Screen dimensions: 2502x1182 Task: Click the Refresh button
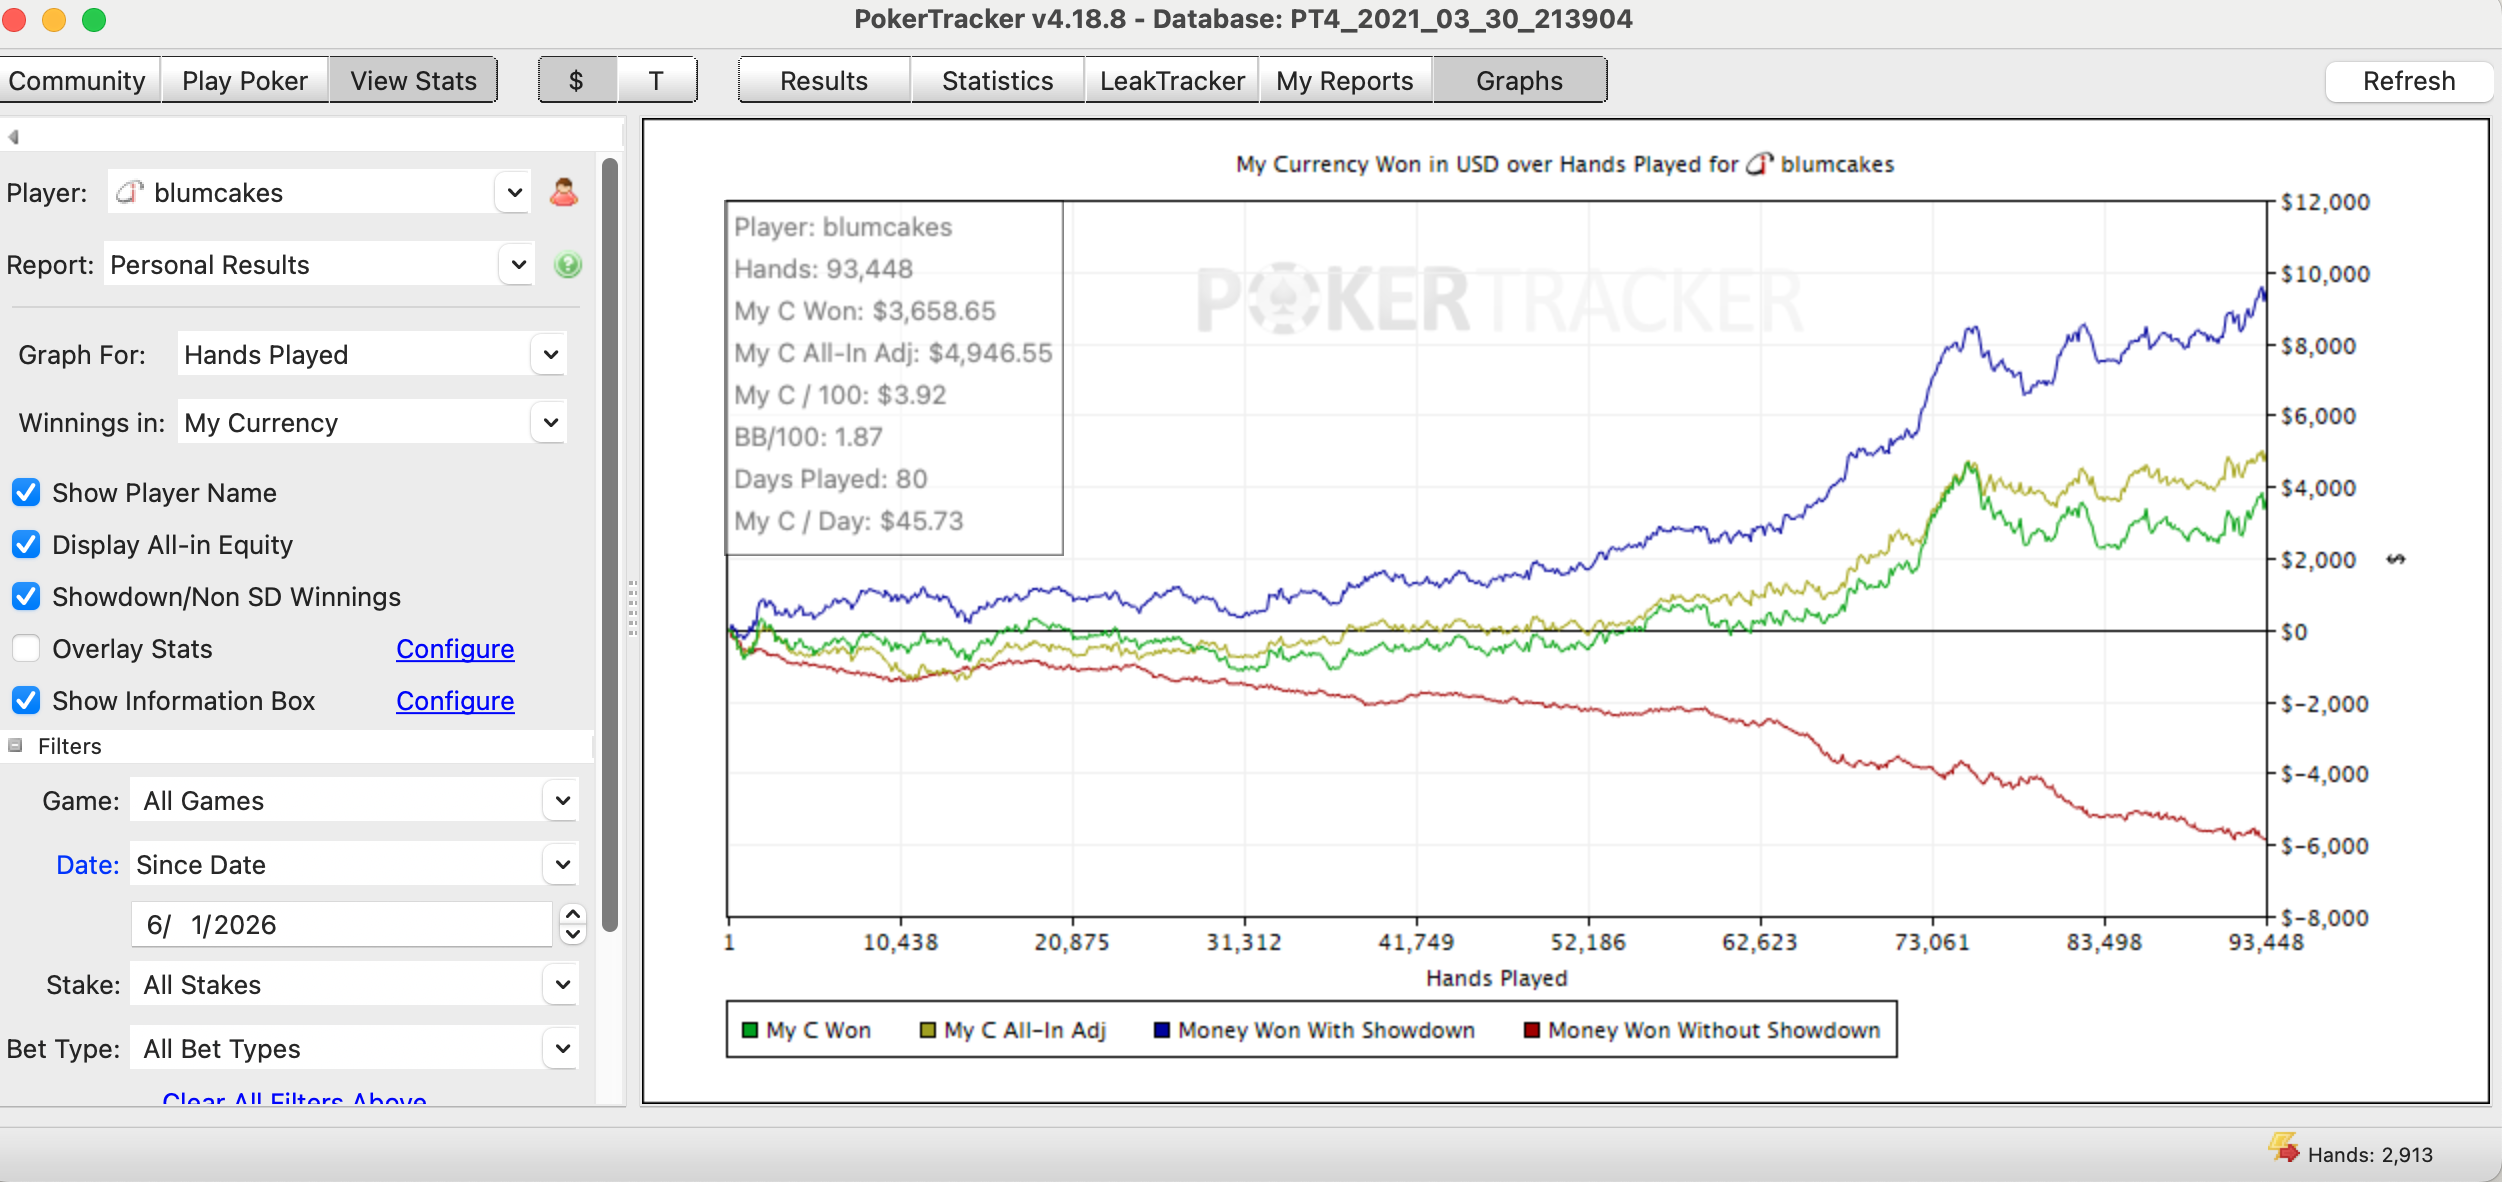(x=2409, y=81)
